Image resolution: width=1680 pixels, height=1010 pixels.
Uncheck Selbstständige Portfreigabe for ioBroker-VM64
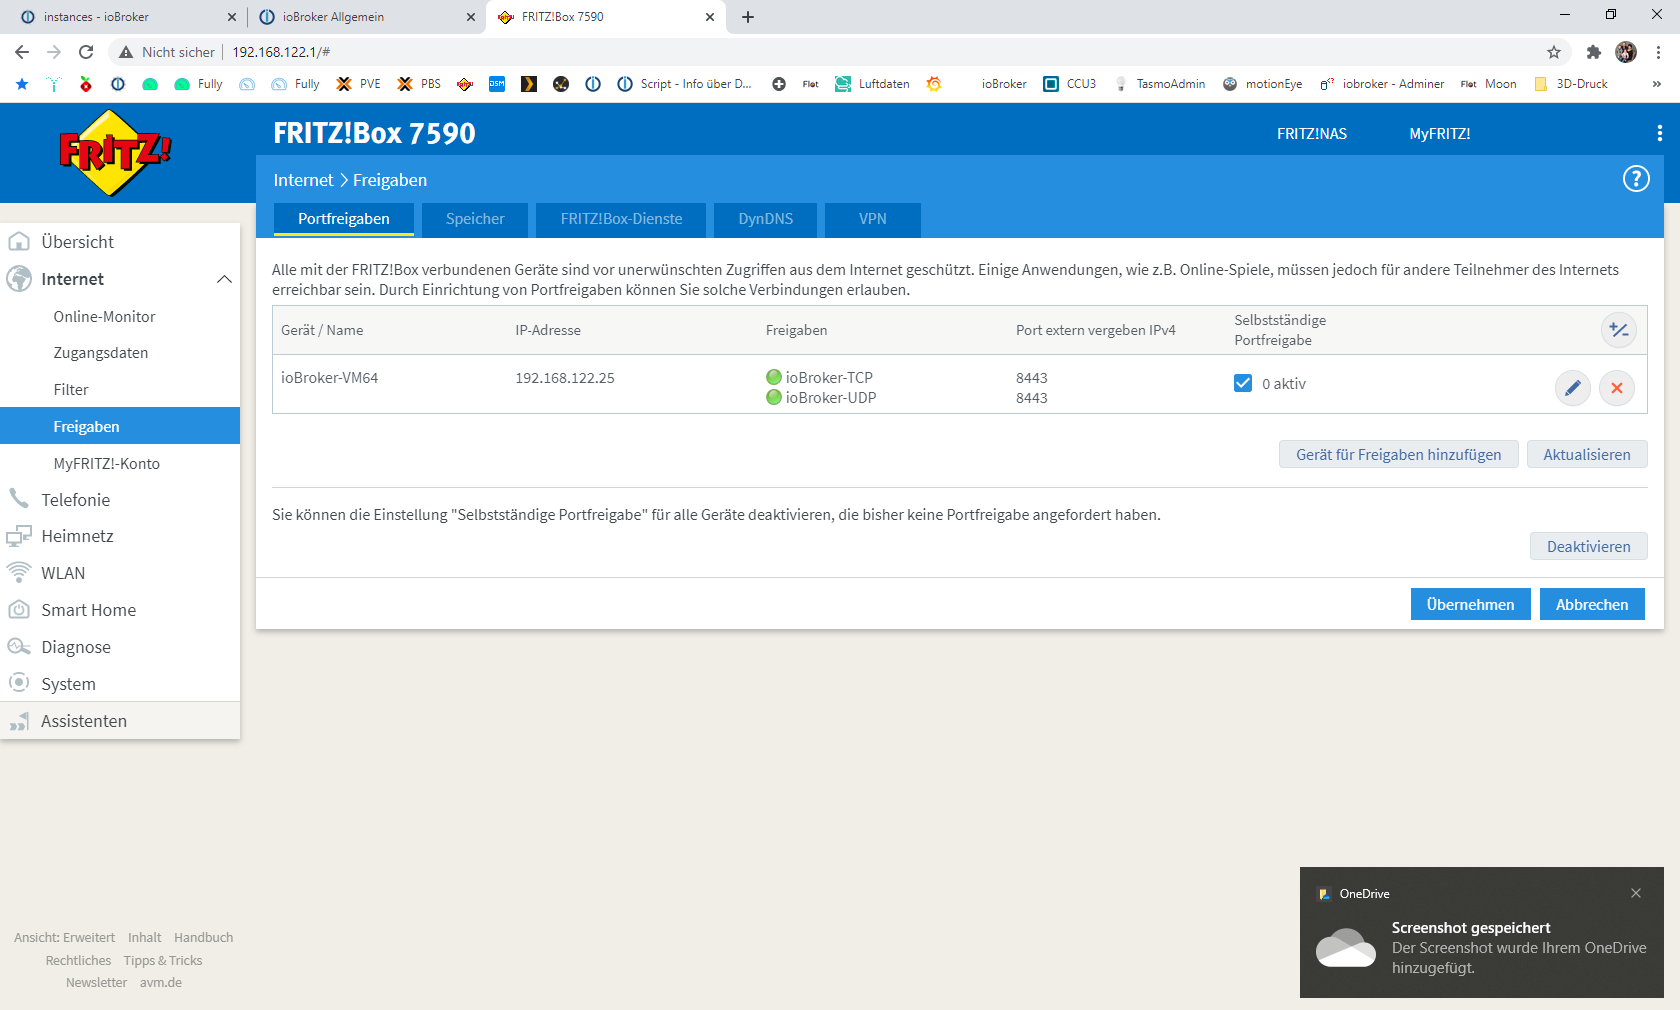coord(1243,383)
